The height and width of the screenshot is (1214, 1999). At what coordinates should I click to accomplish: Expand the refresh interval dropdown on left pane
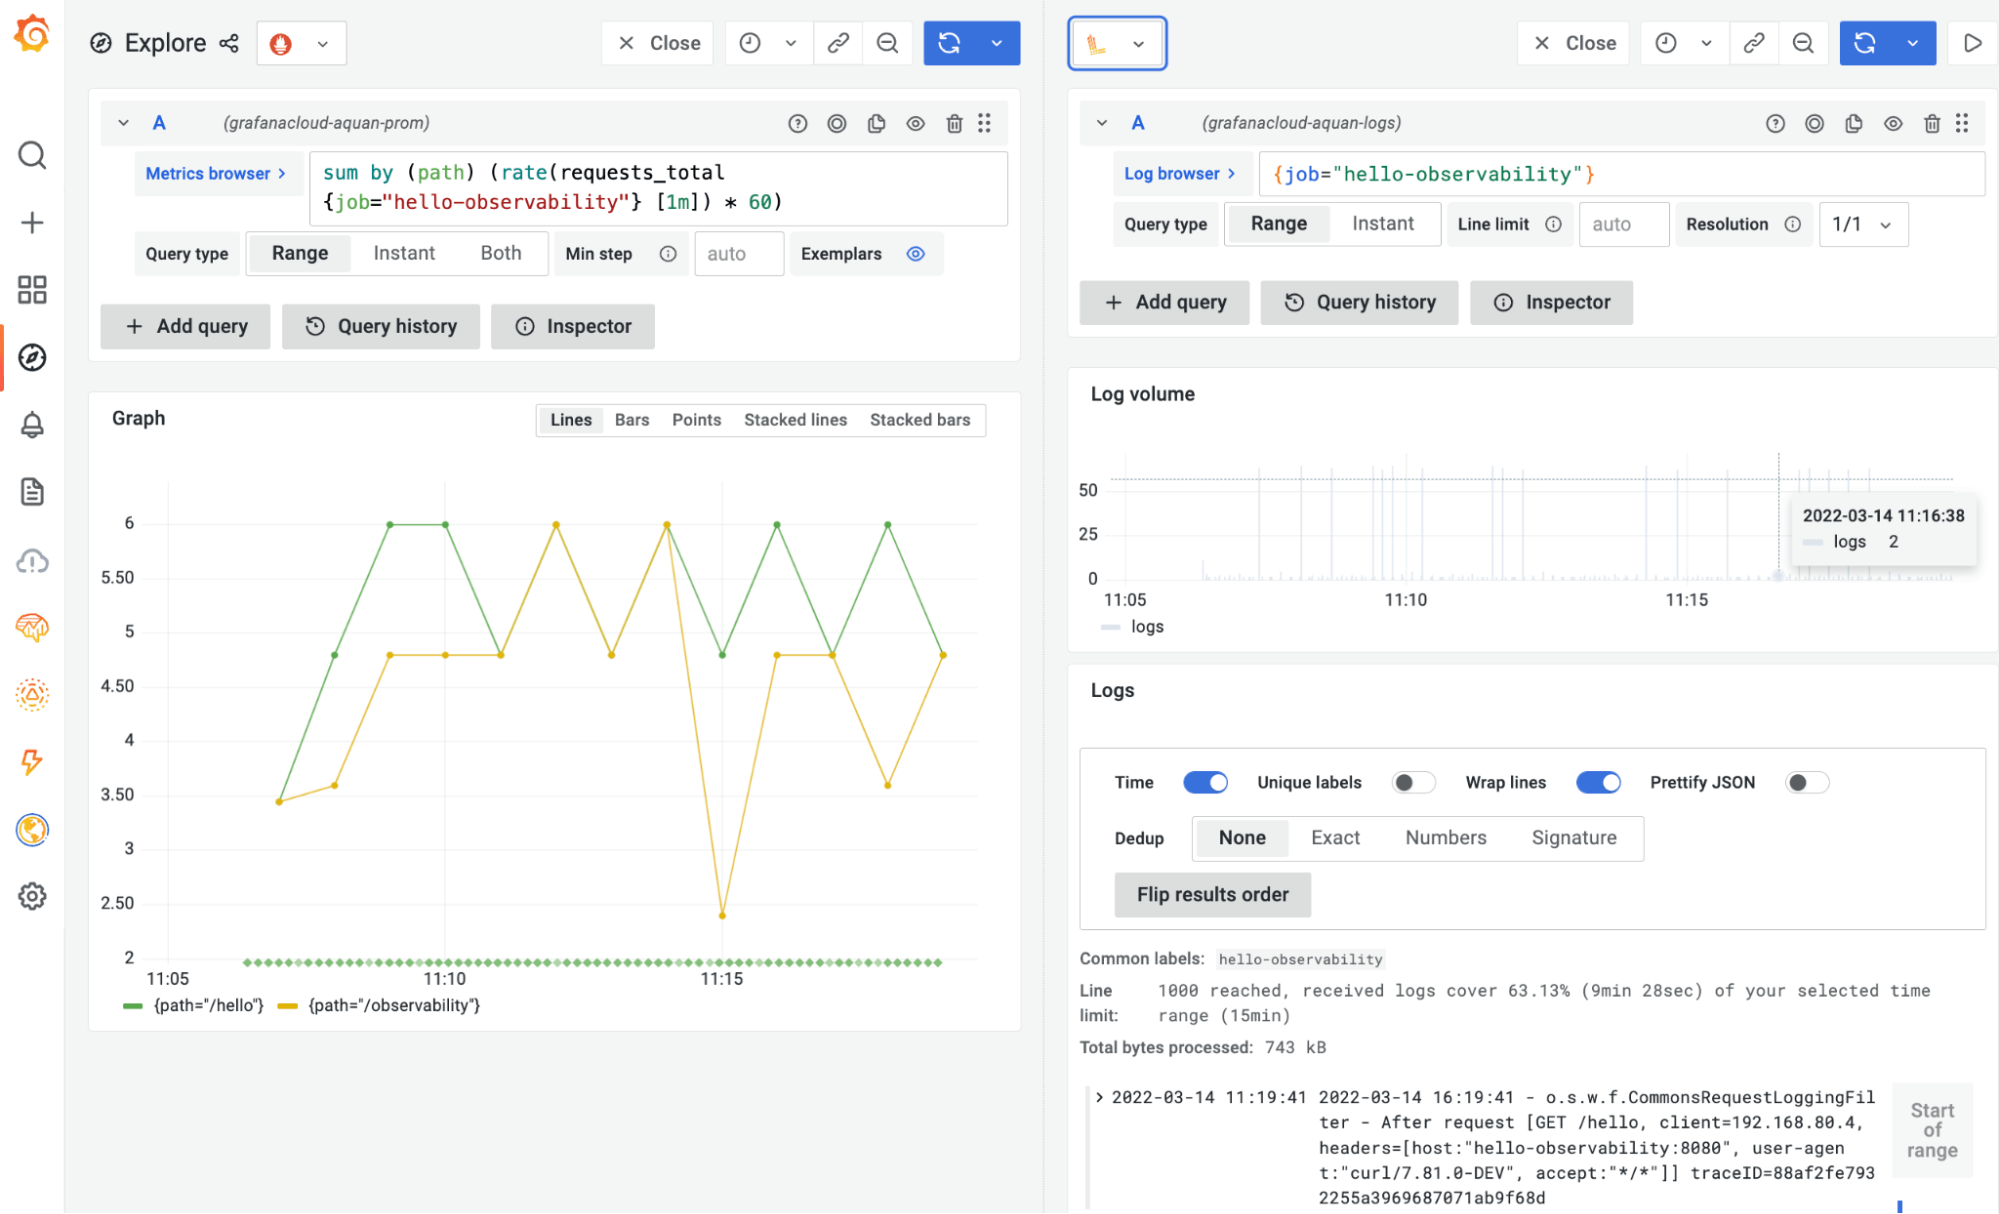(x=996, y=43)
